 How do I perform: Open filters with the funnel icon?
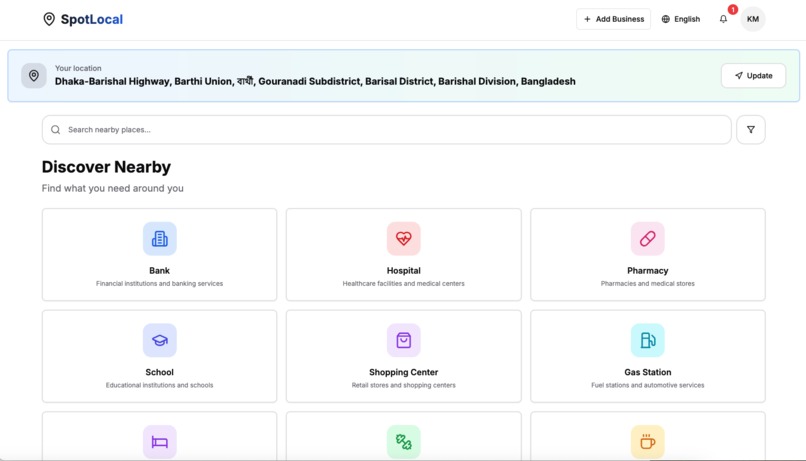tap(750, 130)
